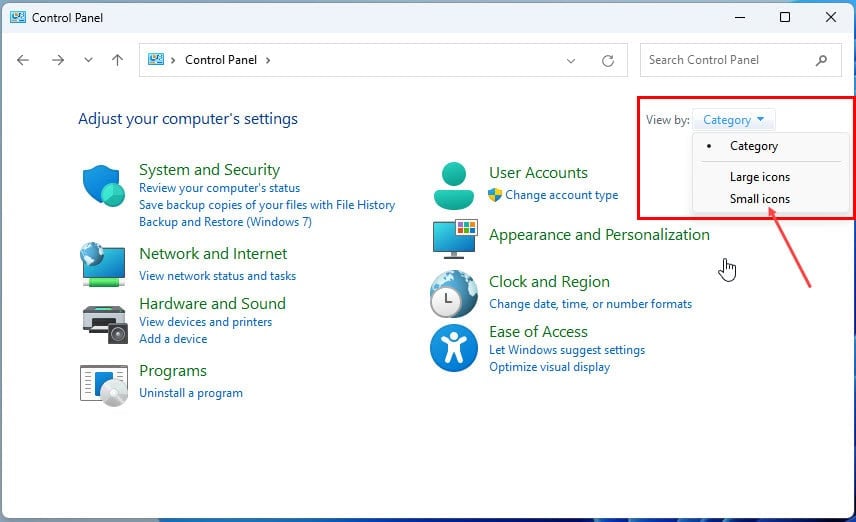Go up one level with up arrow
The height and width of the screenshot is (522, 856).
tap(117, 60)
